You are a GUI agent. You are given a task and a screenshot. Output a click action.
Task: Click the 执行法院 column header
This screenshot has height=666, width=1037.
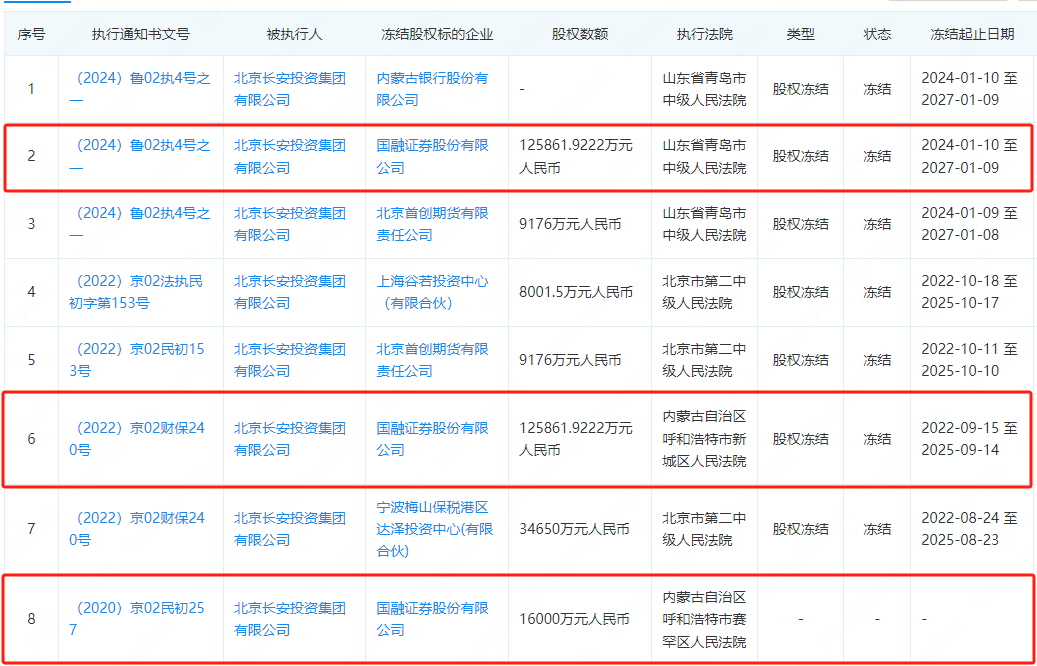[704, 34]
